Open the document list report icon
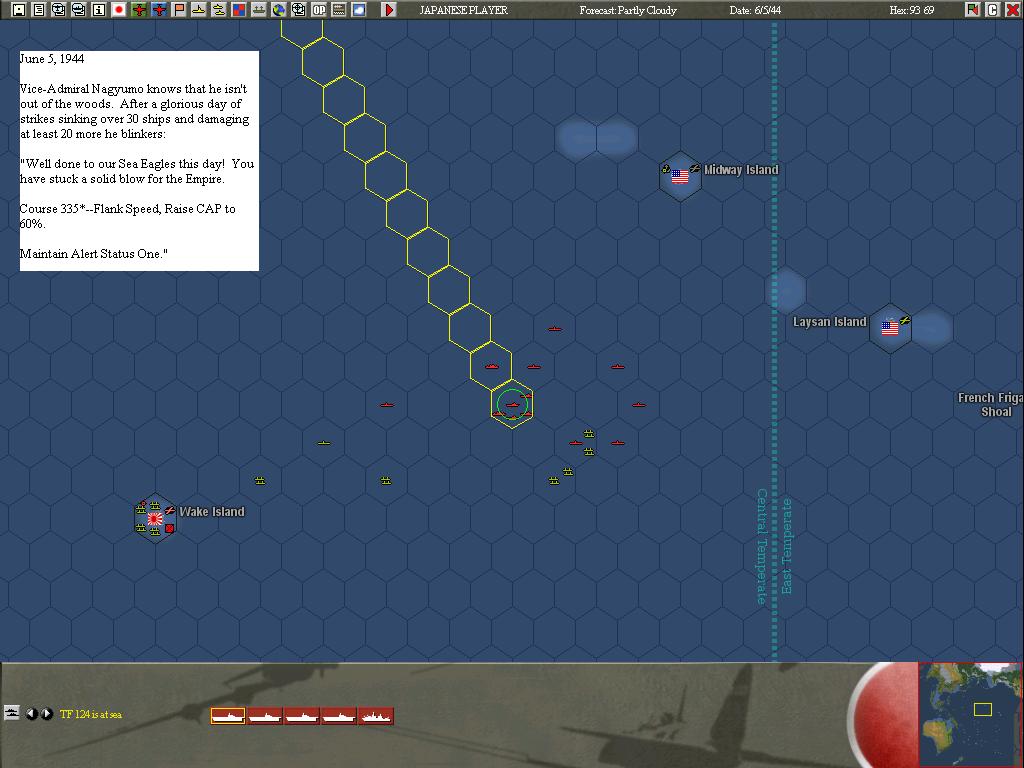Image resolution: width=1024 pixels, height=768 pixels. click(39, 10)
